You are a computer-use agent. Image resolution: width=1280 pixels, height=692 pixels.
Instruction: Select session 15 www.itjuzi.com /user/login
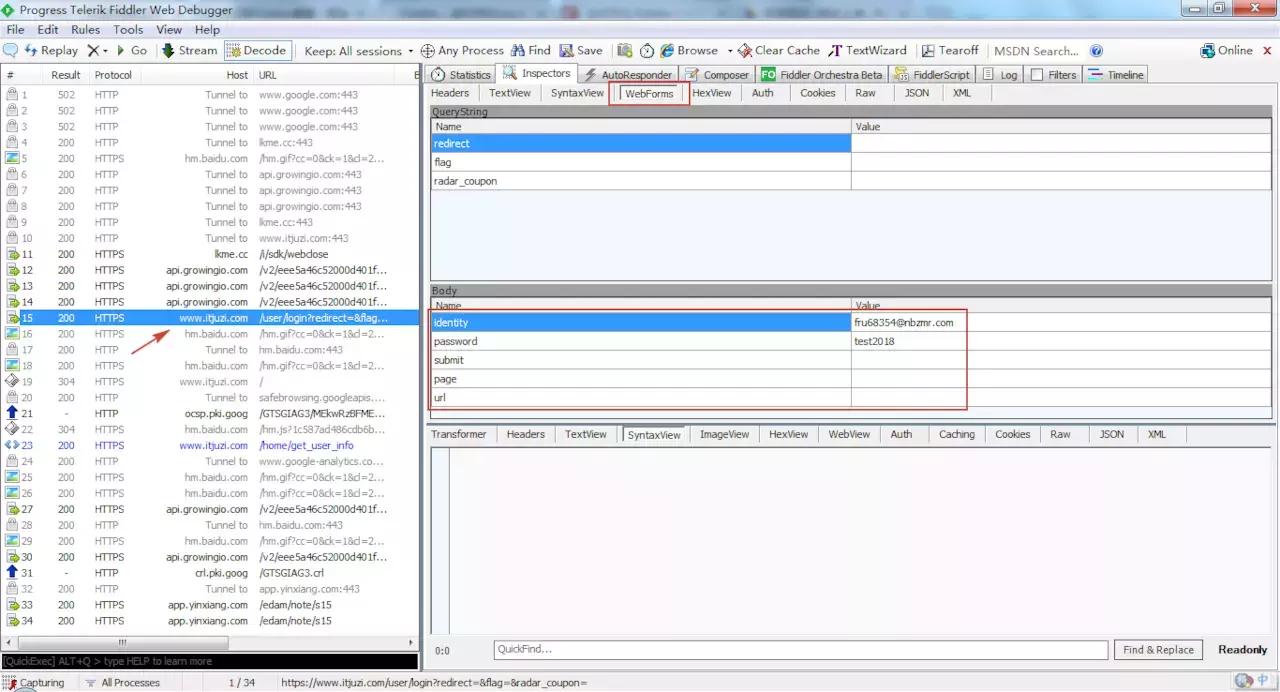coord(209,318)
